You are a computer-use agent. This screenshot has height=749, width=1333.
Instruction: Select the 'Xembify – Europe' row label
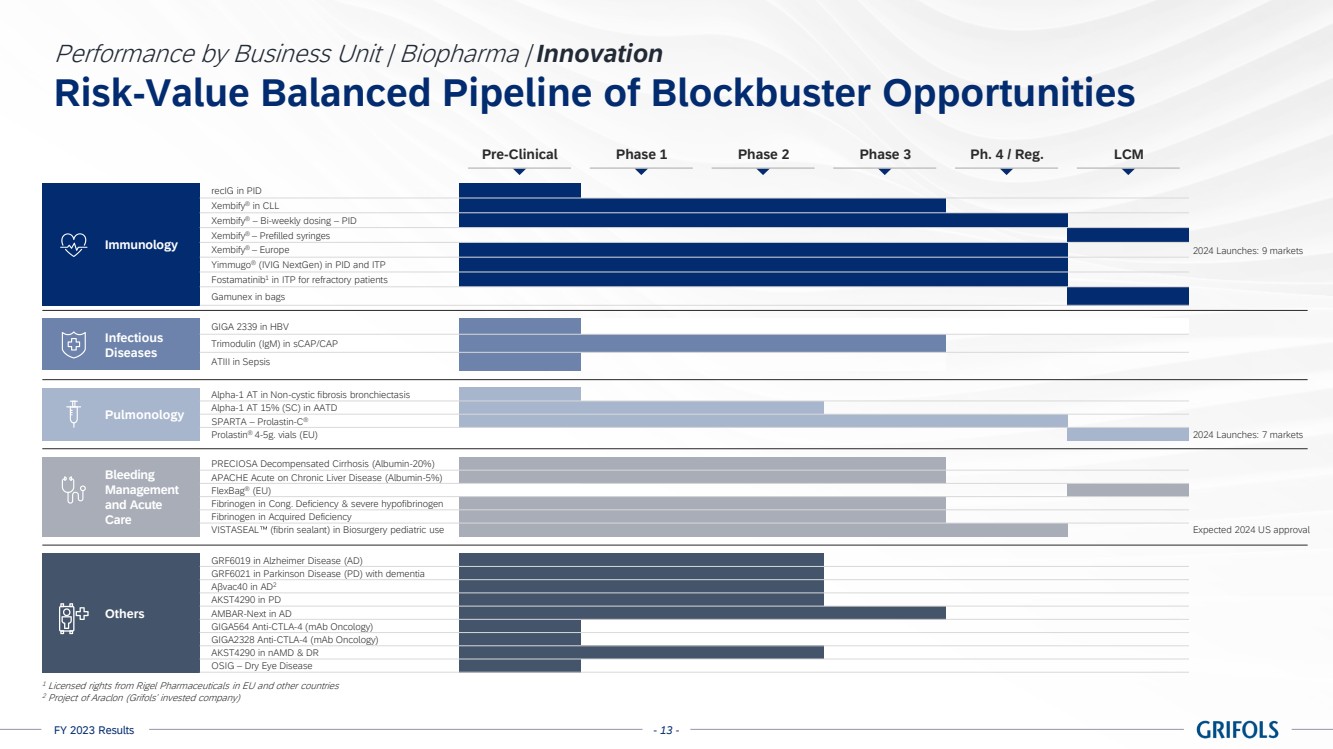pos(252,250)
